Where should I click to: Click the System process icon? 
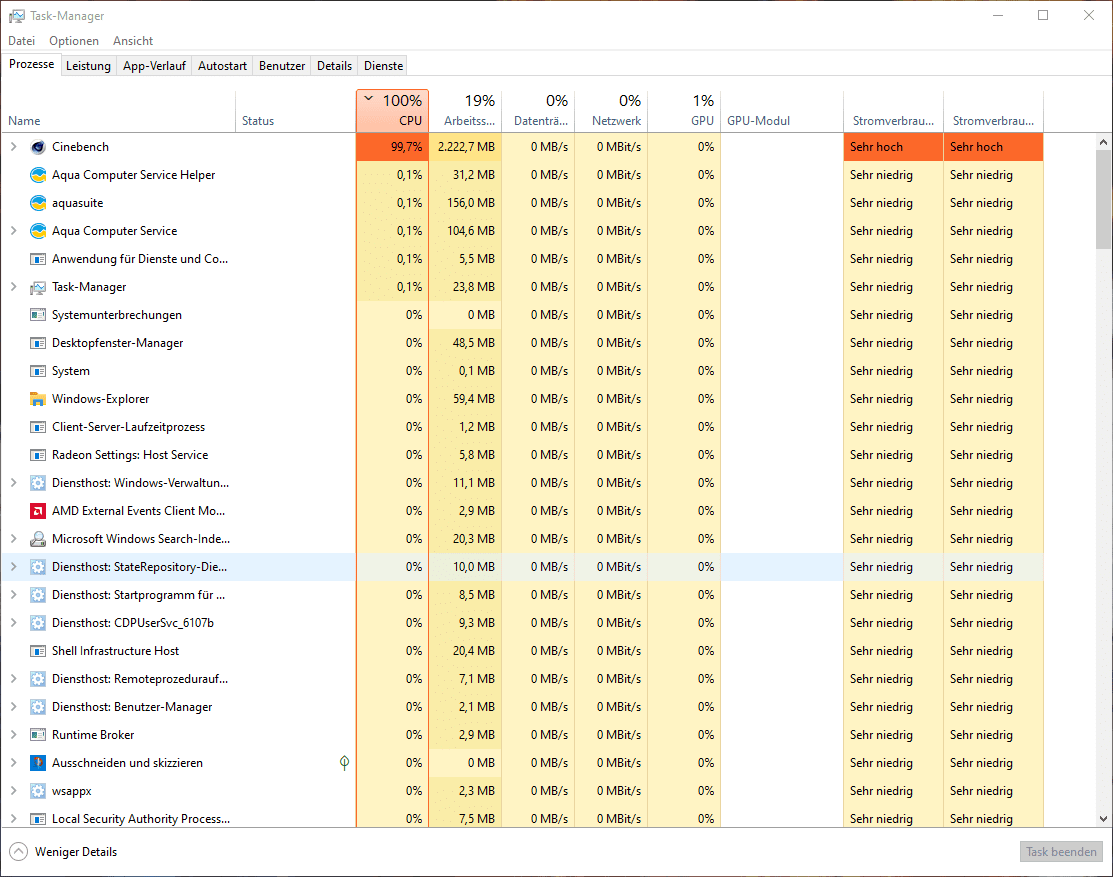pyautogui.click(x=38, y=371)
